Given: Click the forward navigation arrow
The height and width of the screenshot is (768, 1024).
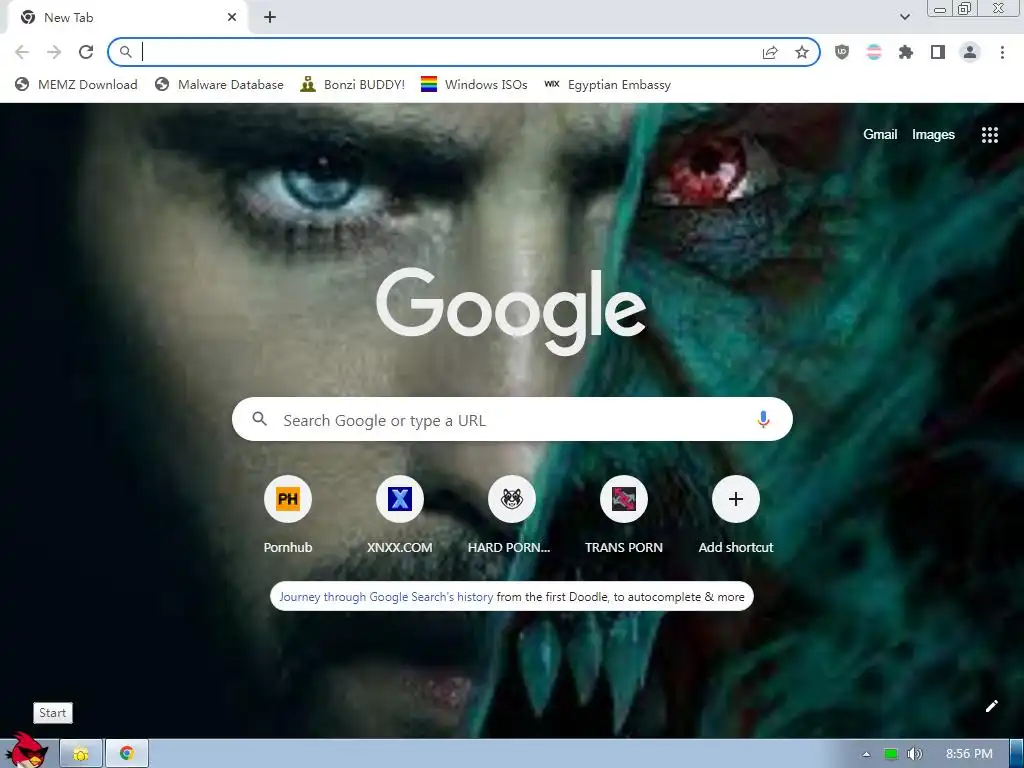Looking at the screenshot, I should coord(54,52).
